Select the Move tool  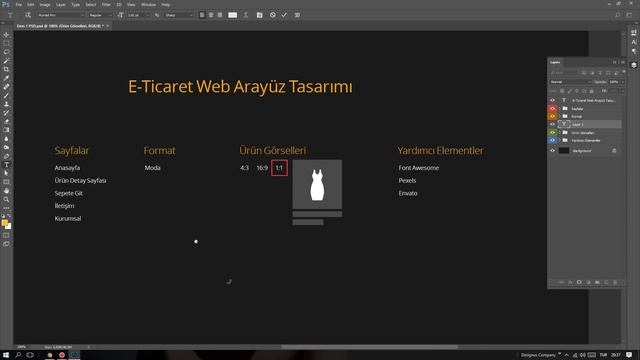point(6,35)
